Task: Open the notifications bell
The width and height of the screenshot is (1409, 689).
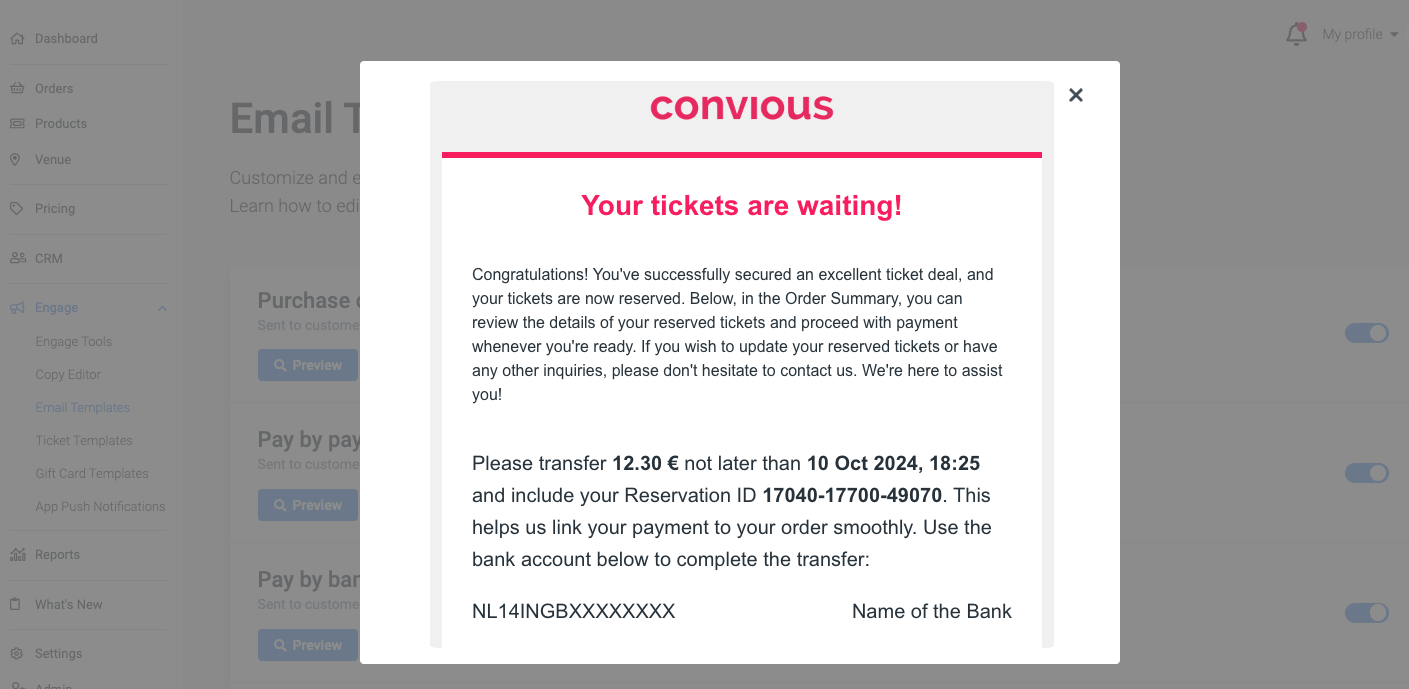Action: click(x=1296, y=35)
